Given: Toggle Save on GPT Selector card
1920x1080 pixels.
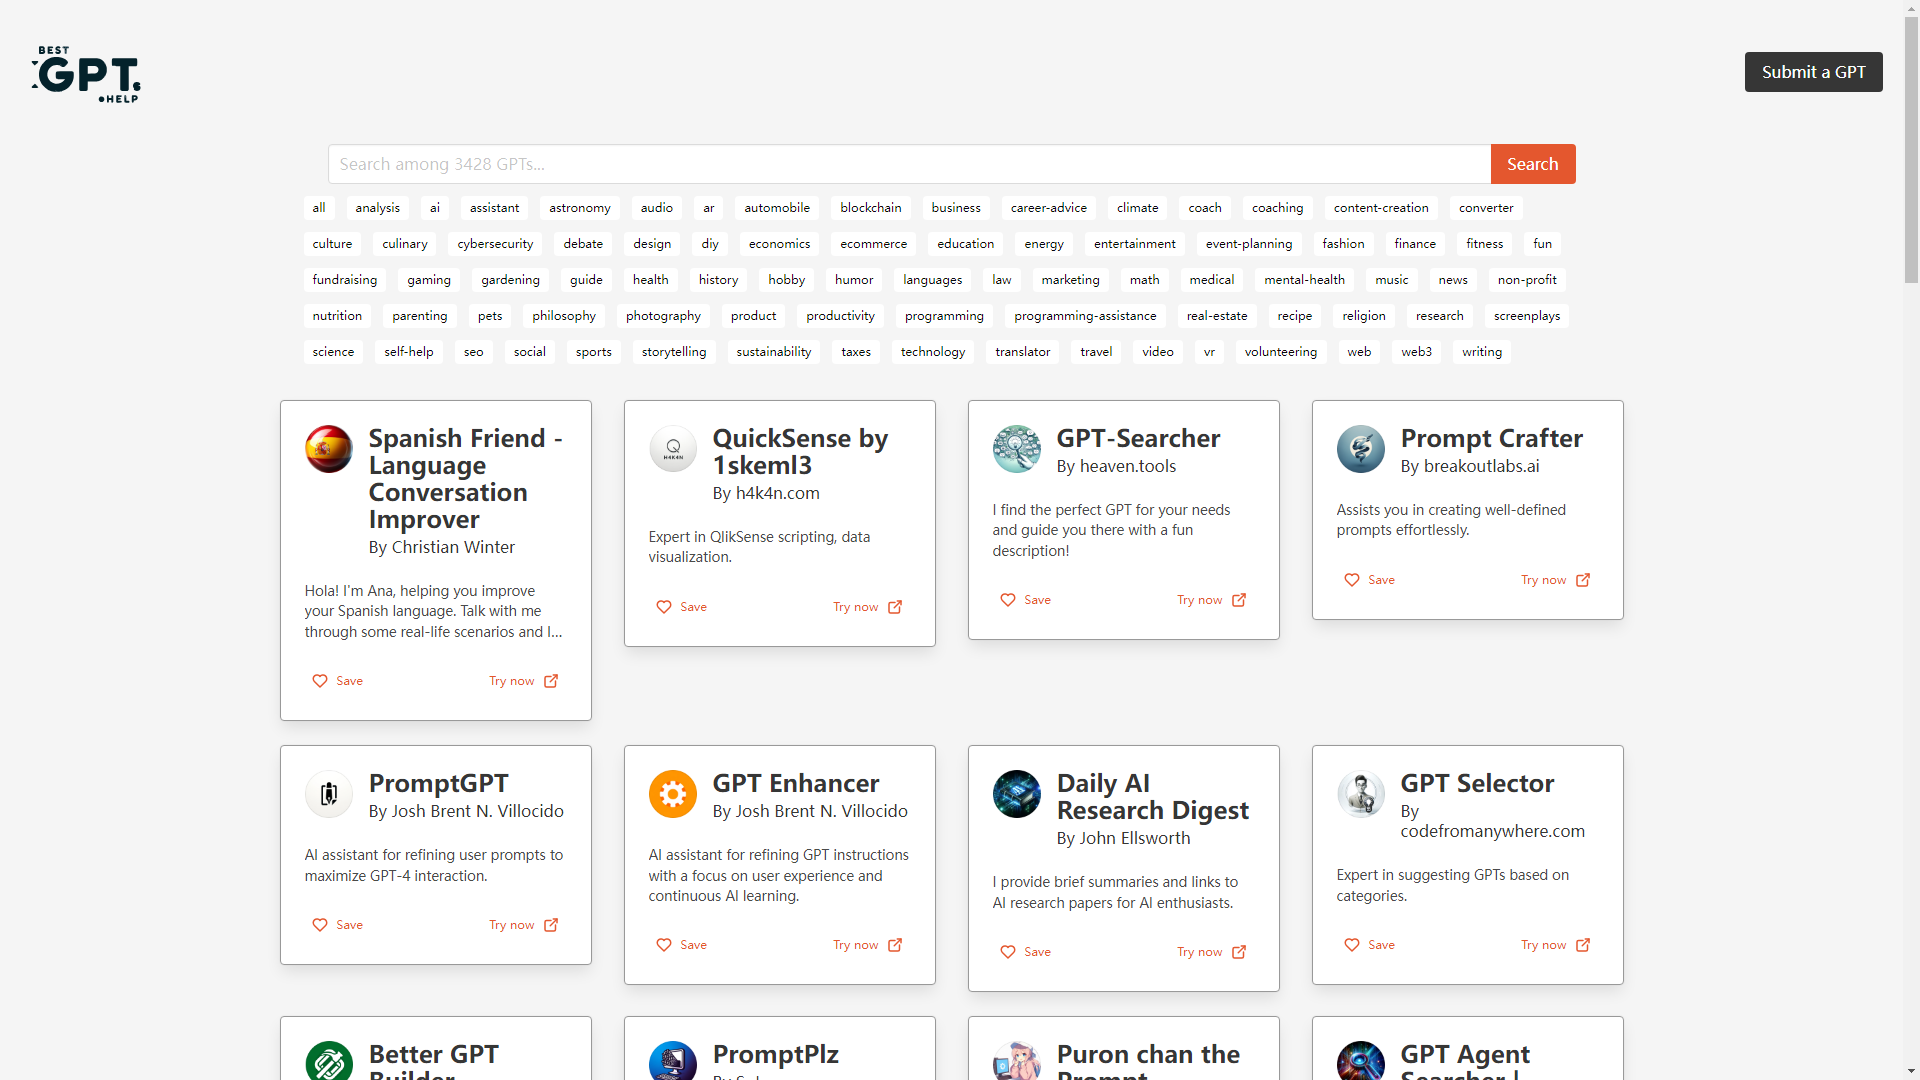Looking at the screenshot, I should (x=1370, y=945).
